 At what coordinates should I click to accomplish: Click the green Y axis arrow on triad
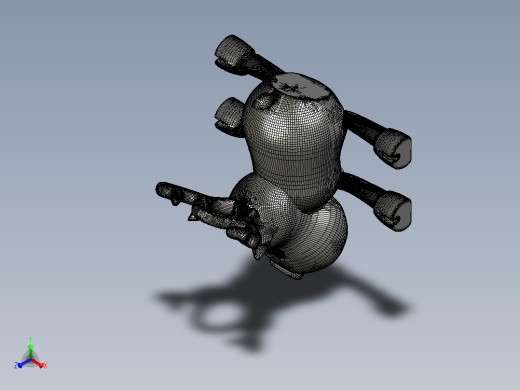[30, 351]
